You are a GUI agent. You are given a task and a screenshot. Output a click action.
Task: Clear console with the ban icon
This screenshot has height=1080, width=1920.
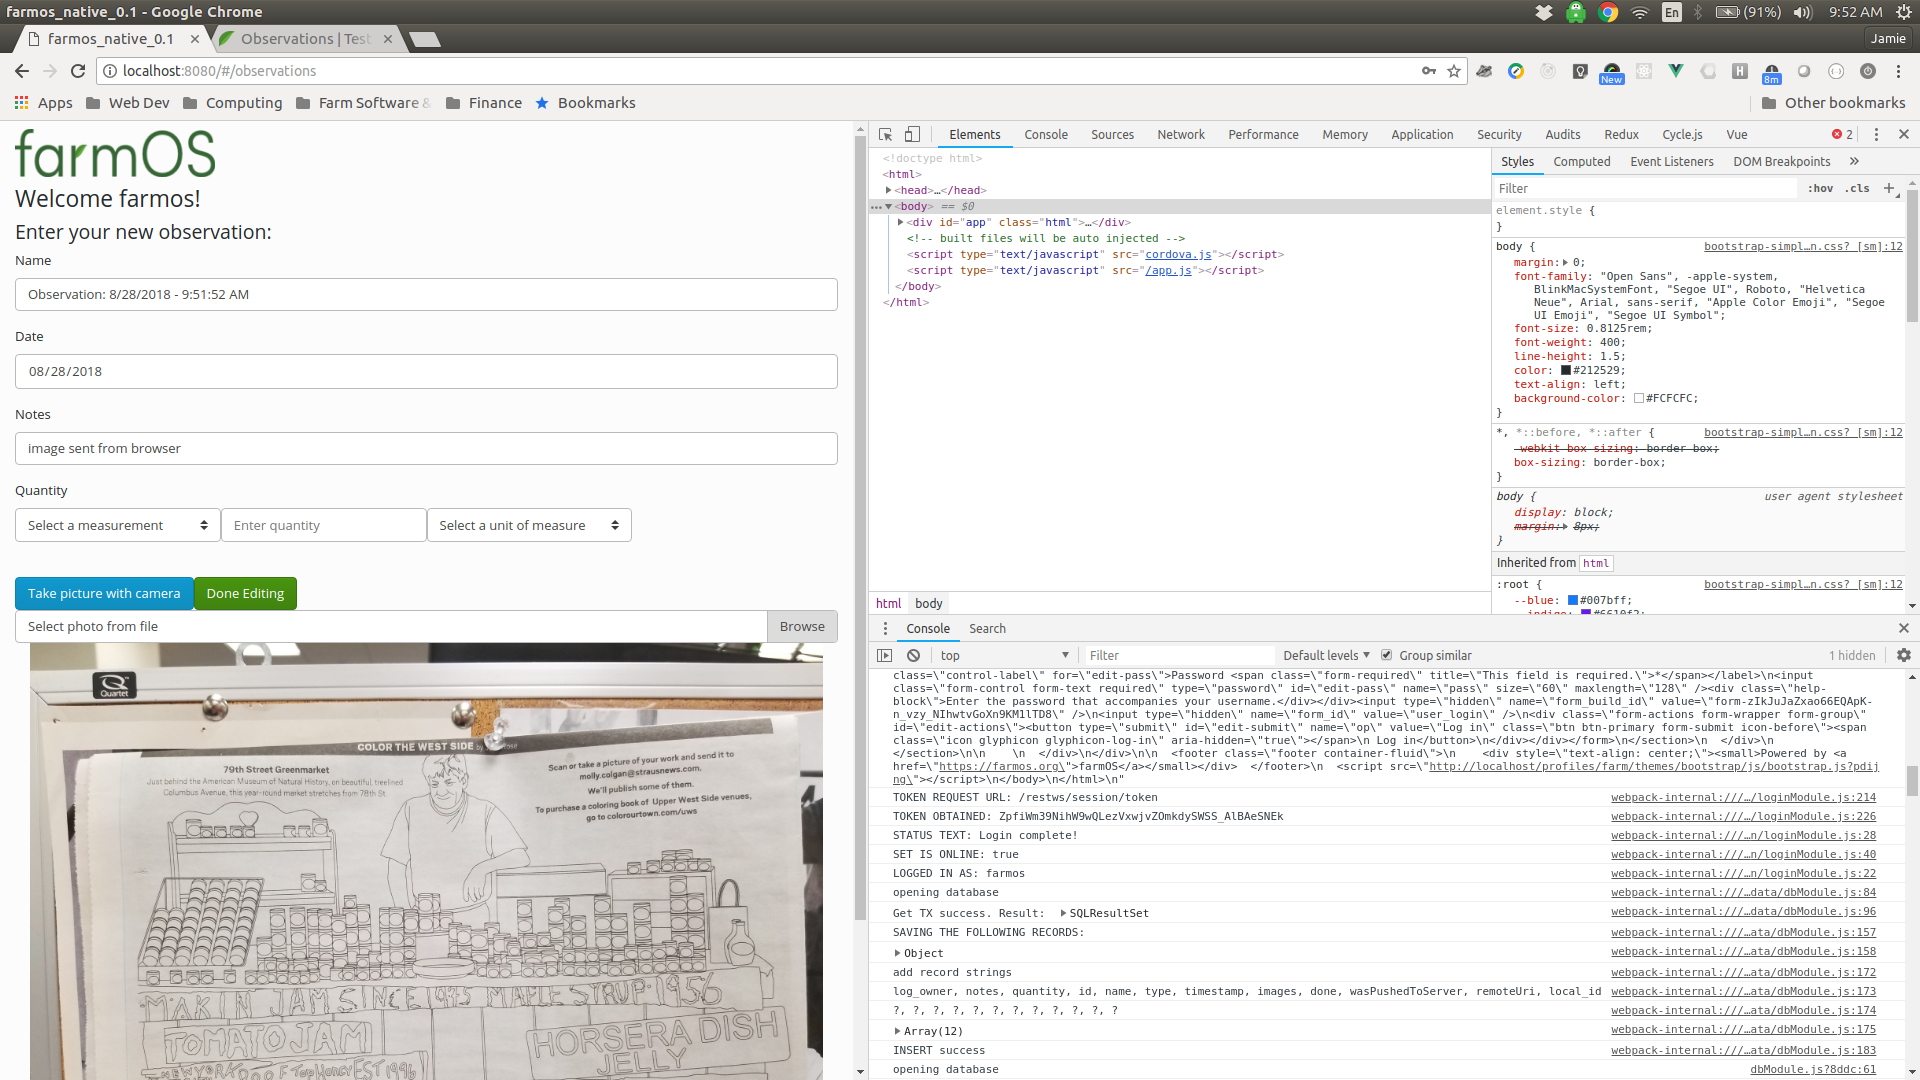(913, 655)
